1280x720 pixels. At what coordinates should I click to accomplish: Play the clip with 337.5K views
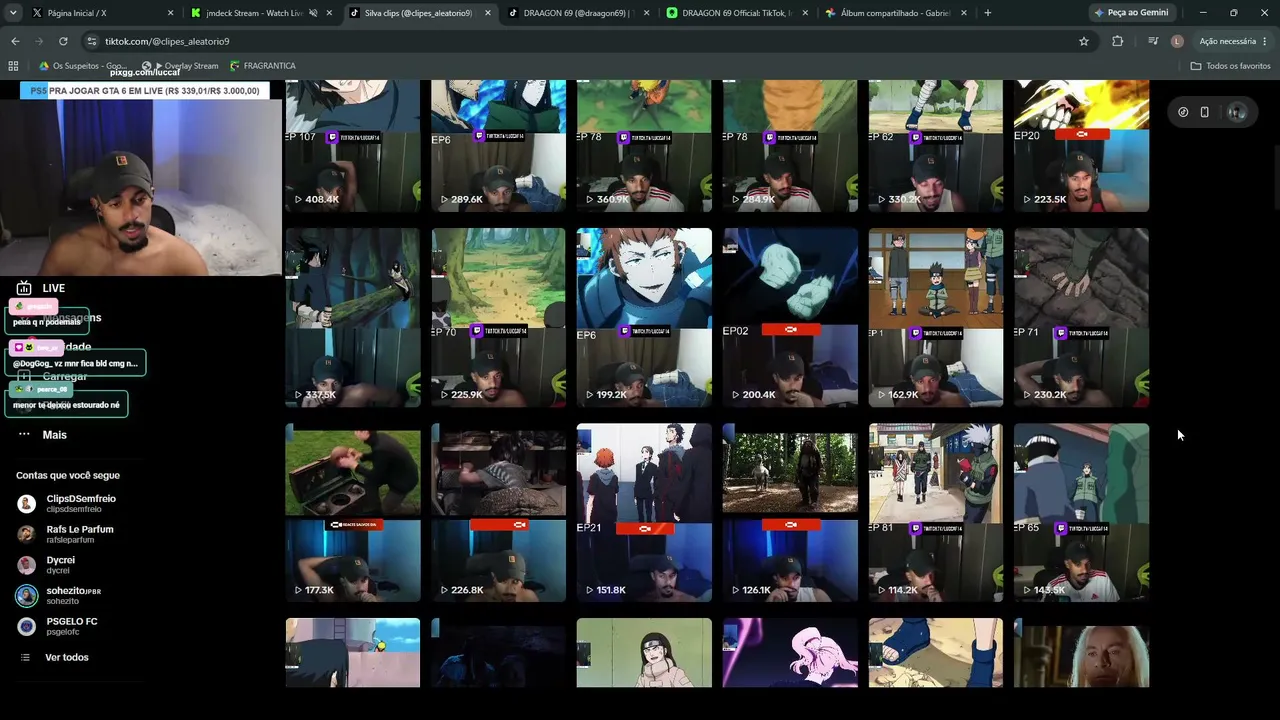pyautogui.click(x=353, y=317)
